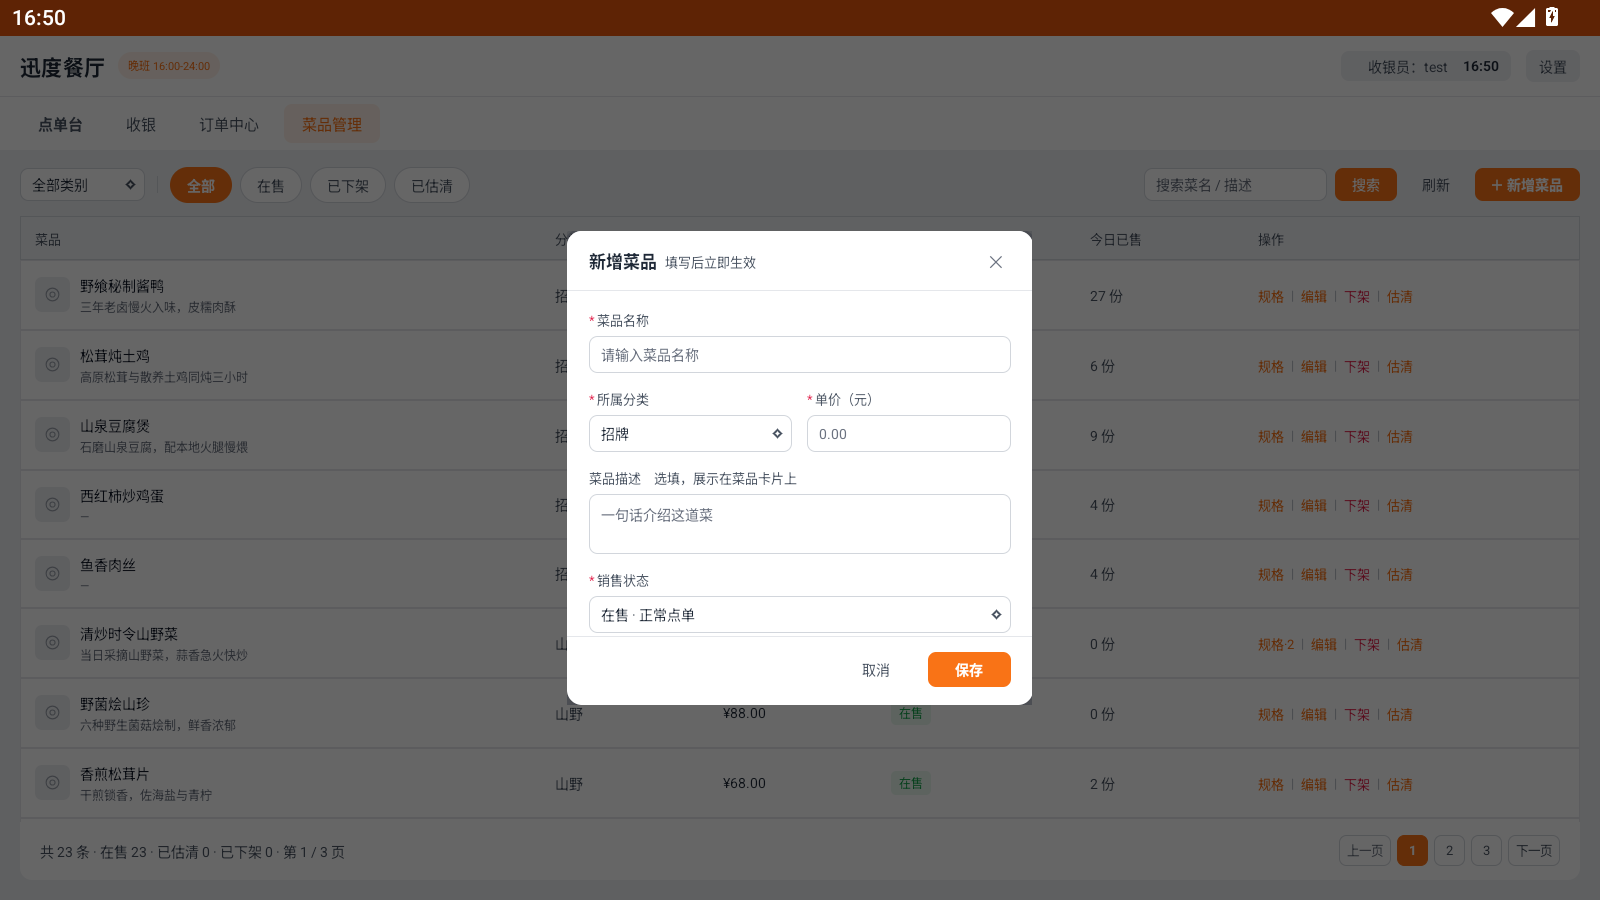
Task: Focus the 菜品名称 input field
Action: [x=799, y=355]
